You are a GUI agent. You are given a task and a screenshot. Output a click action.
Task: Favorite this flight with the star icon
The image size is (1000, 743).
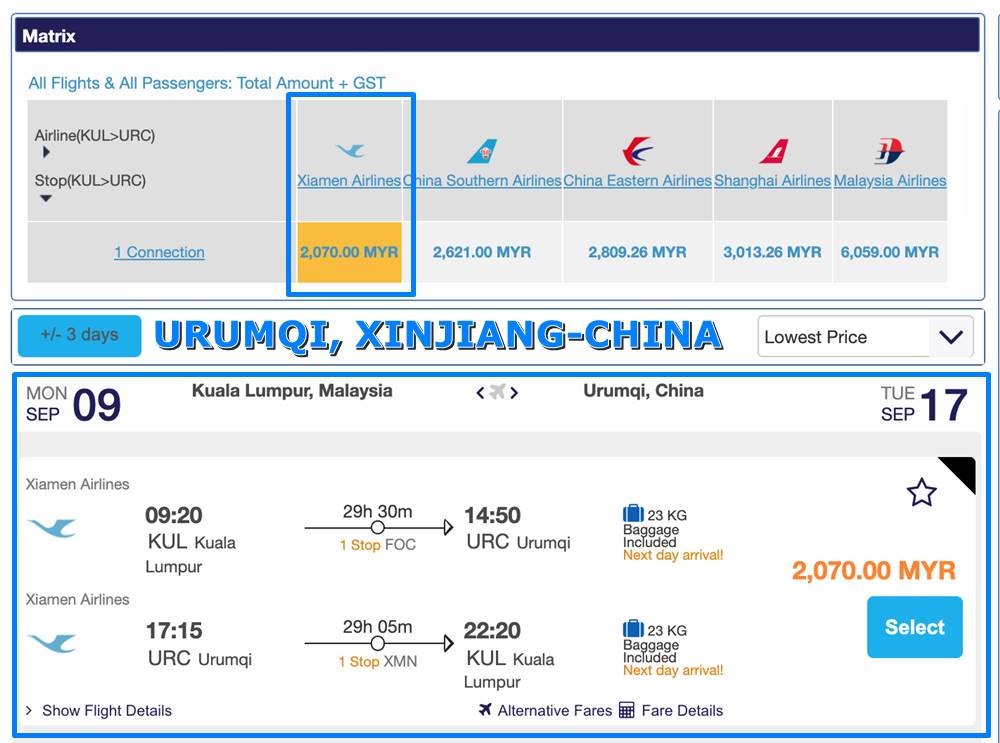coord(922,492)
